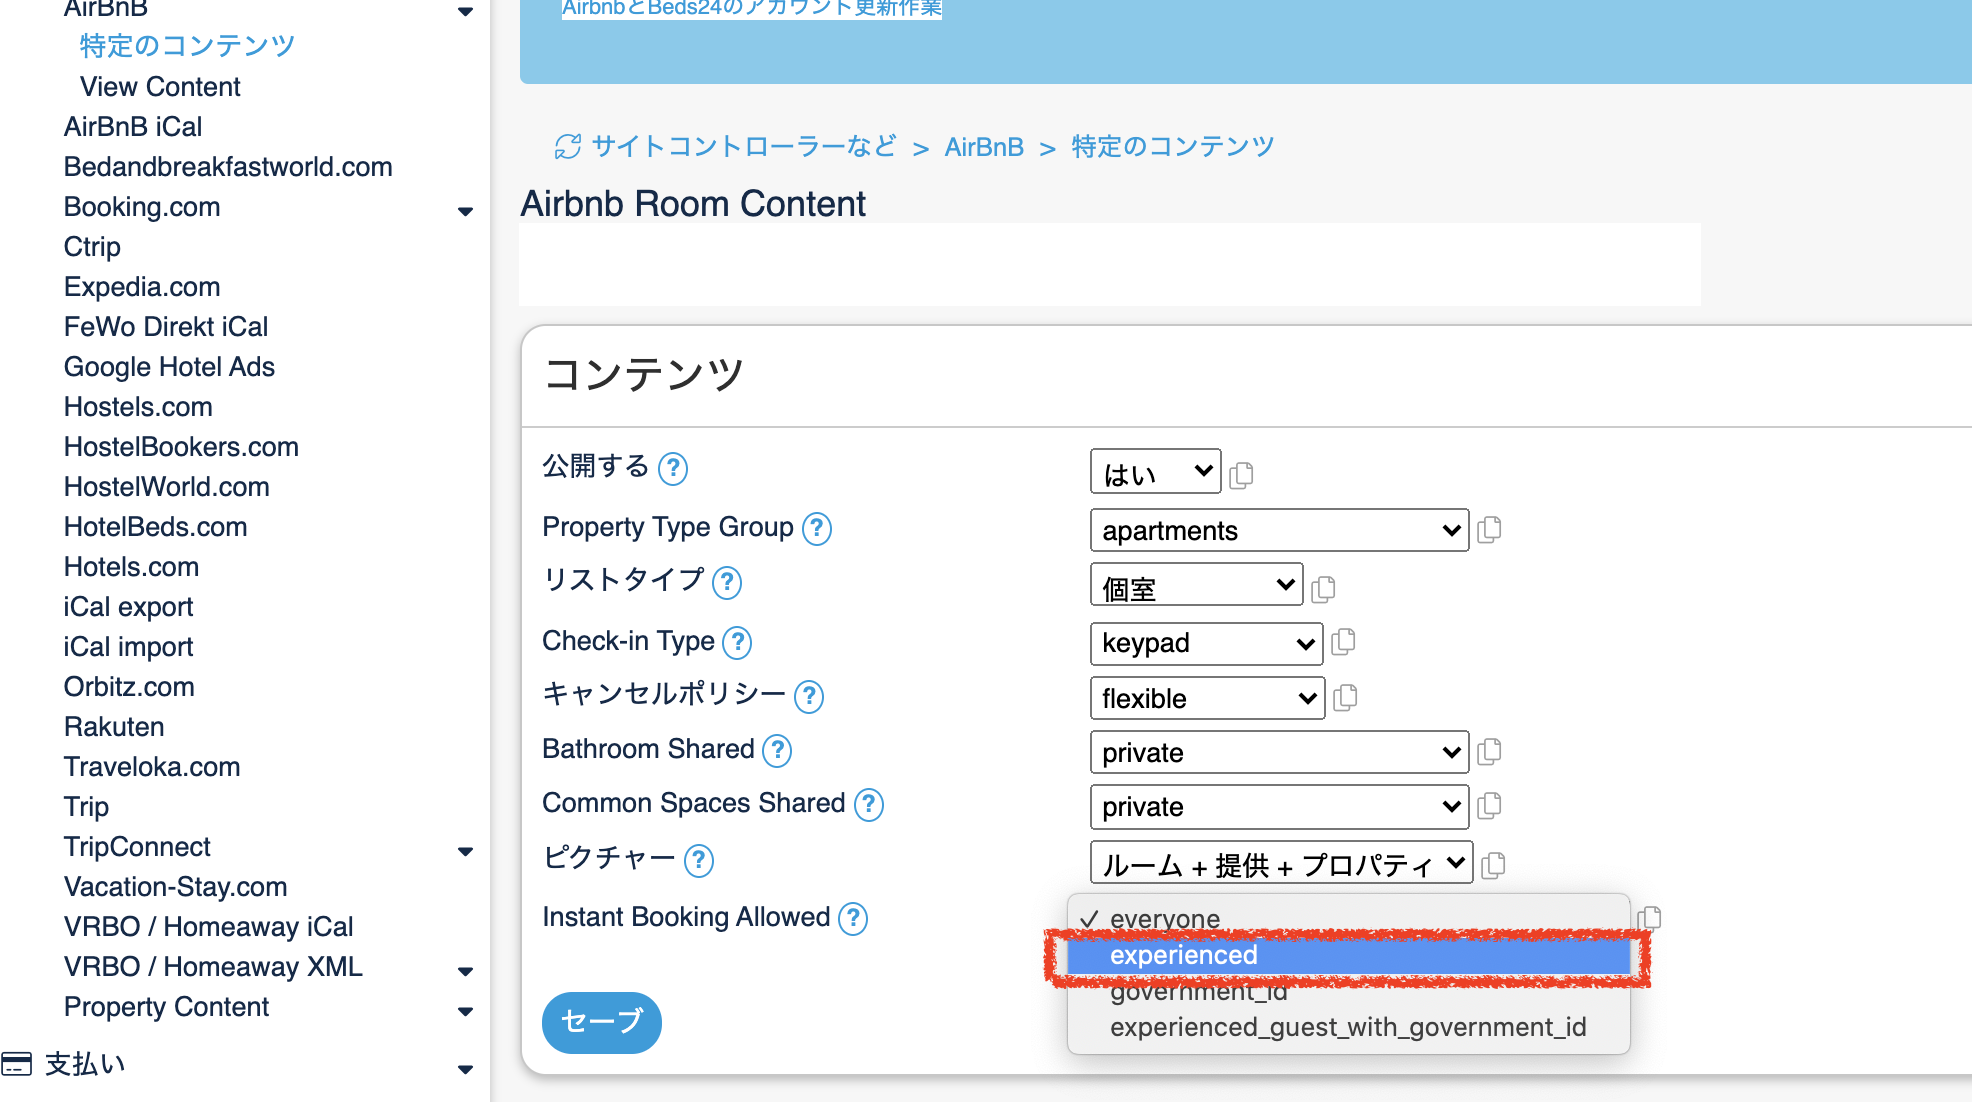Screen dimensions: 1972x1102
Task: Open View Content in sidebar
Action: click(160, 87)
